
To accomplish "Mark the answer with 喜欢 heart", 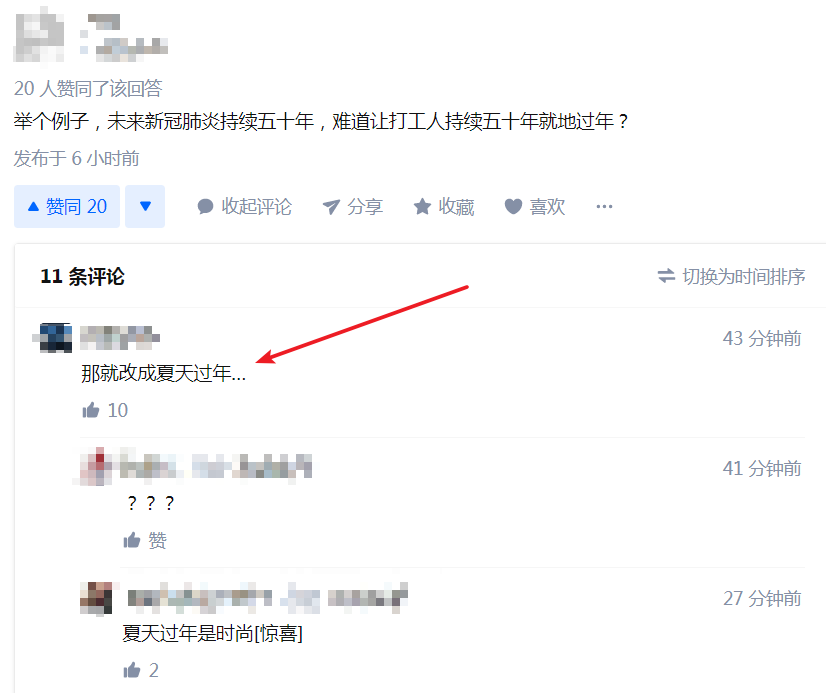I will pos(535,206).
